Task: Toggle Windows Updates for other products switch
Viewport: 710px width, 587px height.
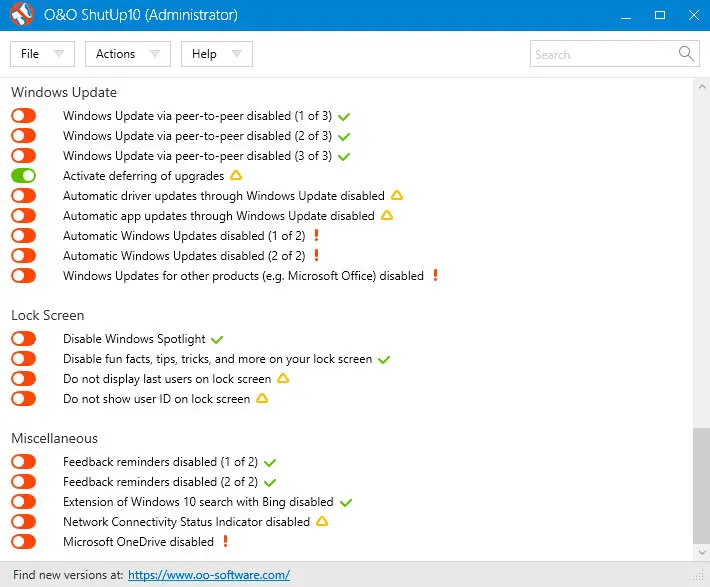Action: [24, 275]
